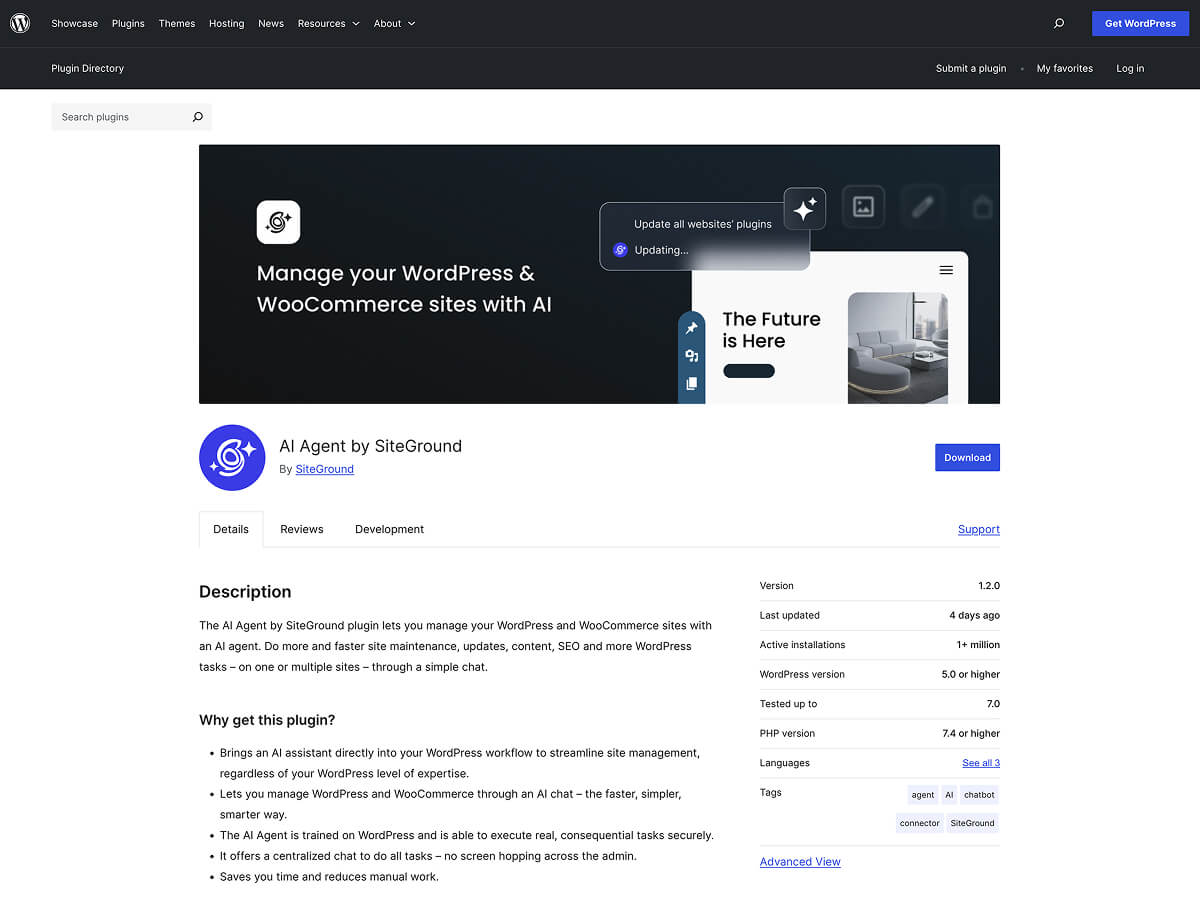
Task: Click the 4 days ago value
Action: pos(974,615)
